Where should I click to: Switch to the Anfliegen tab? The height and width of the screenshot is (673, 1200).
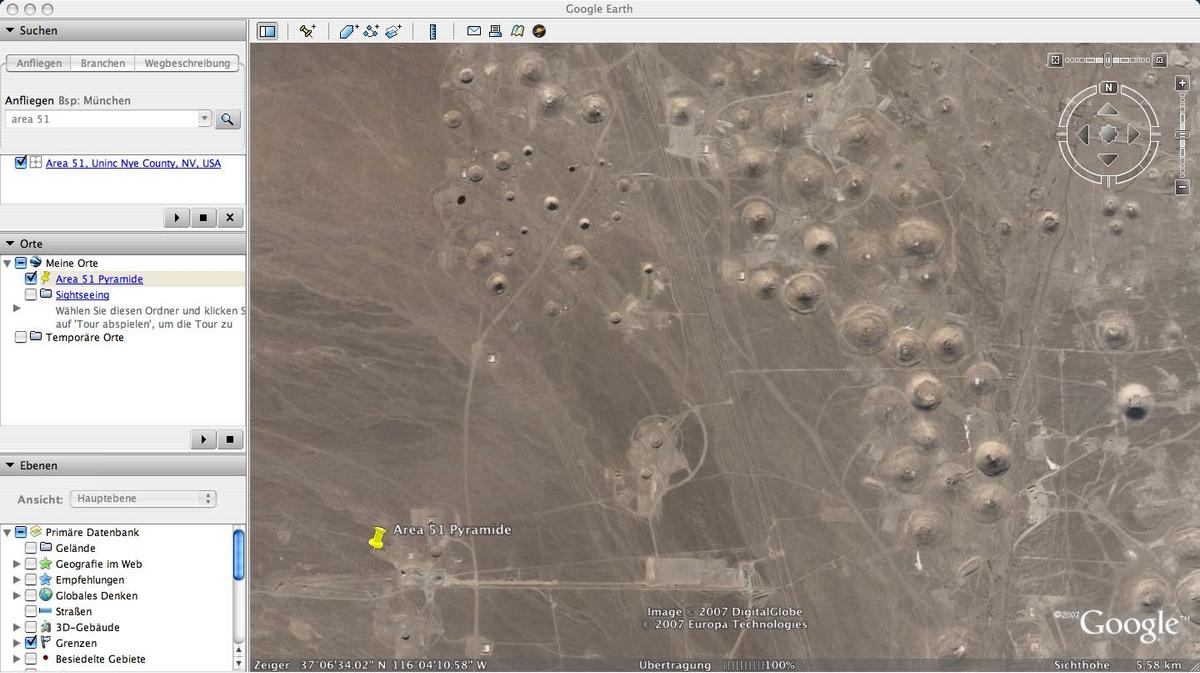(x=39, y=63)
